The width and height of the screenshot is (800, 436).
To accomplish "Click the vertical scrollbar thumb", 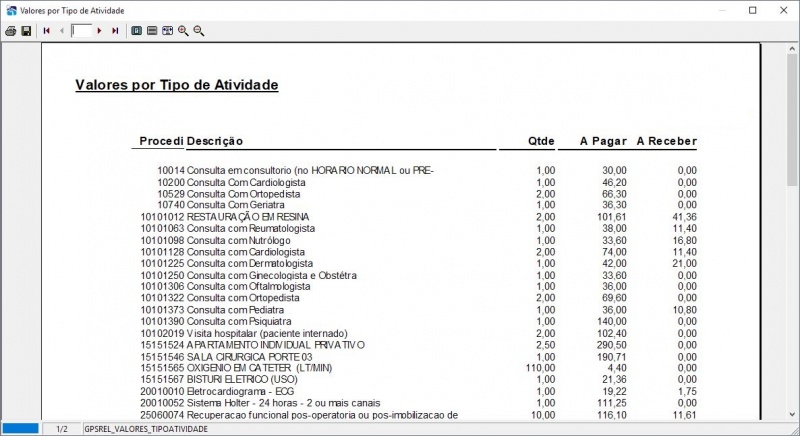I will click(x=792, y=120).
